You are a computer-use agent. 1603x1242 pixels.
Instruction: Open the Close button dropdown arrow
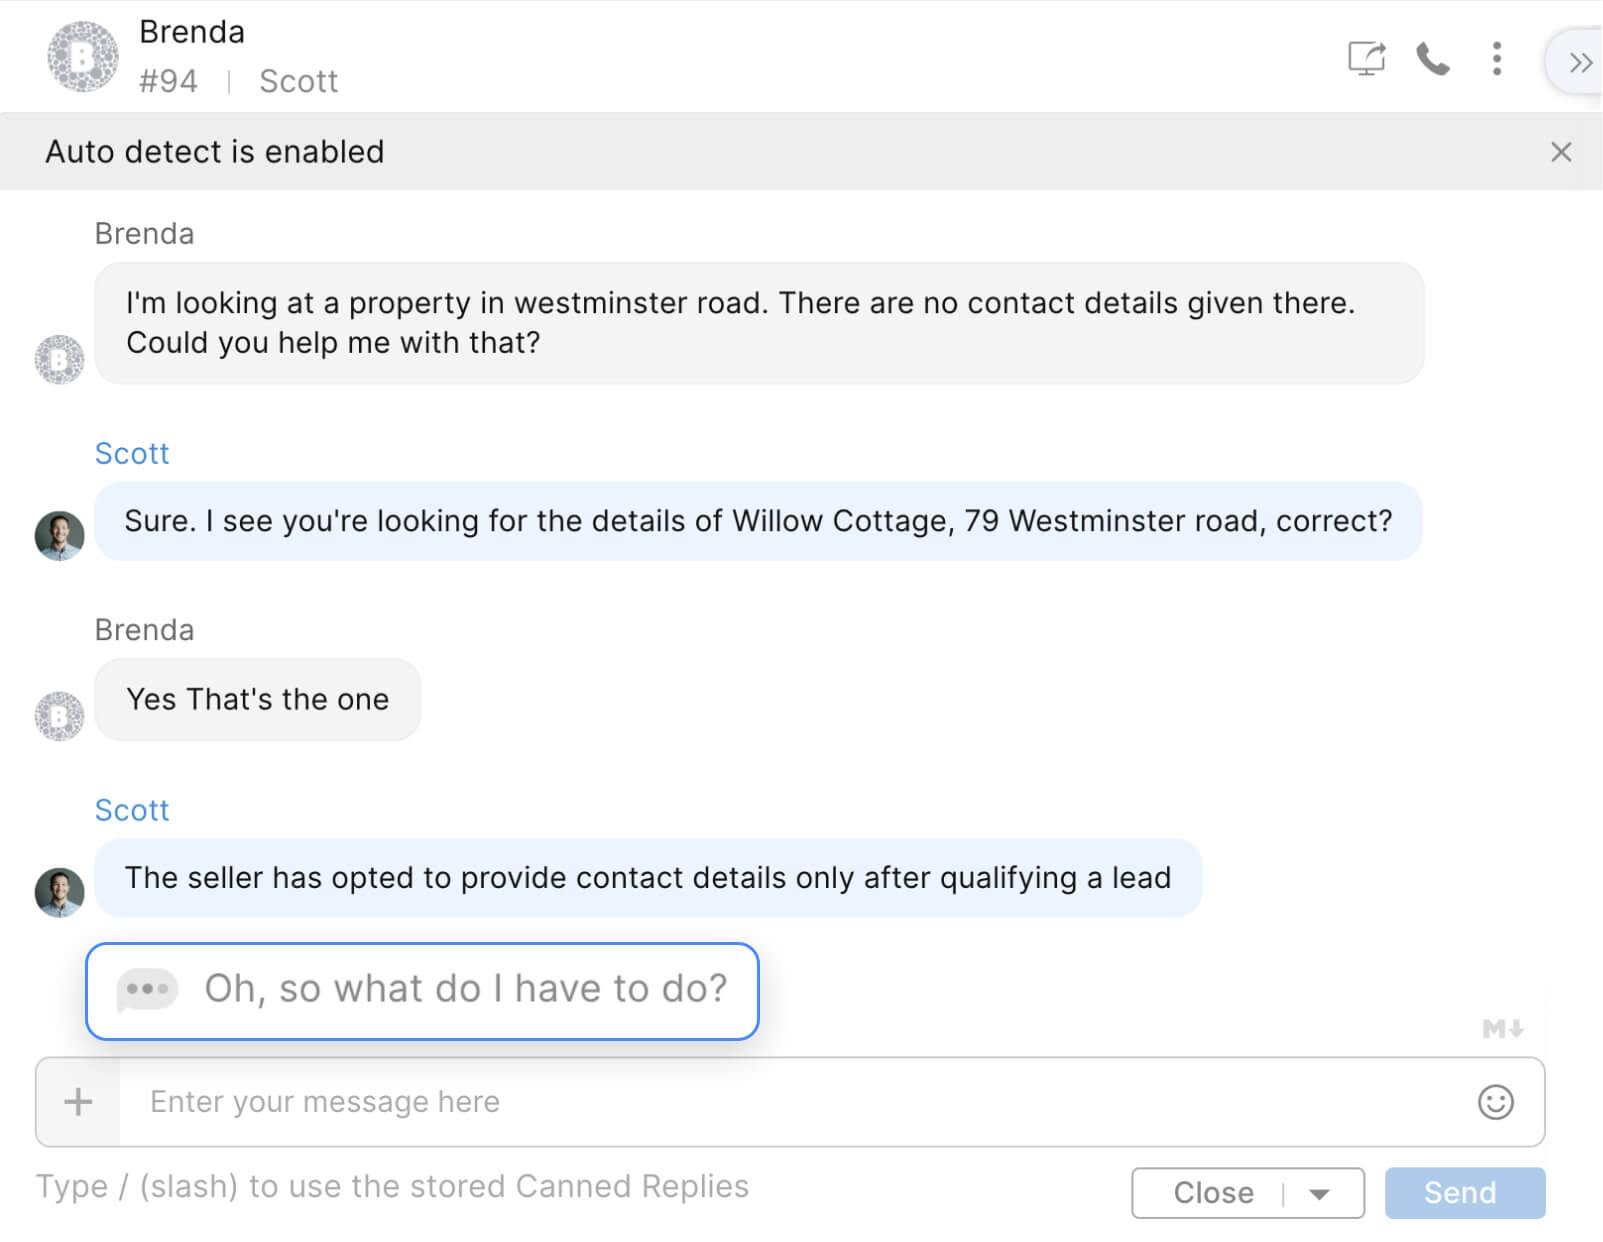1319,1193
